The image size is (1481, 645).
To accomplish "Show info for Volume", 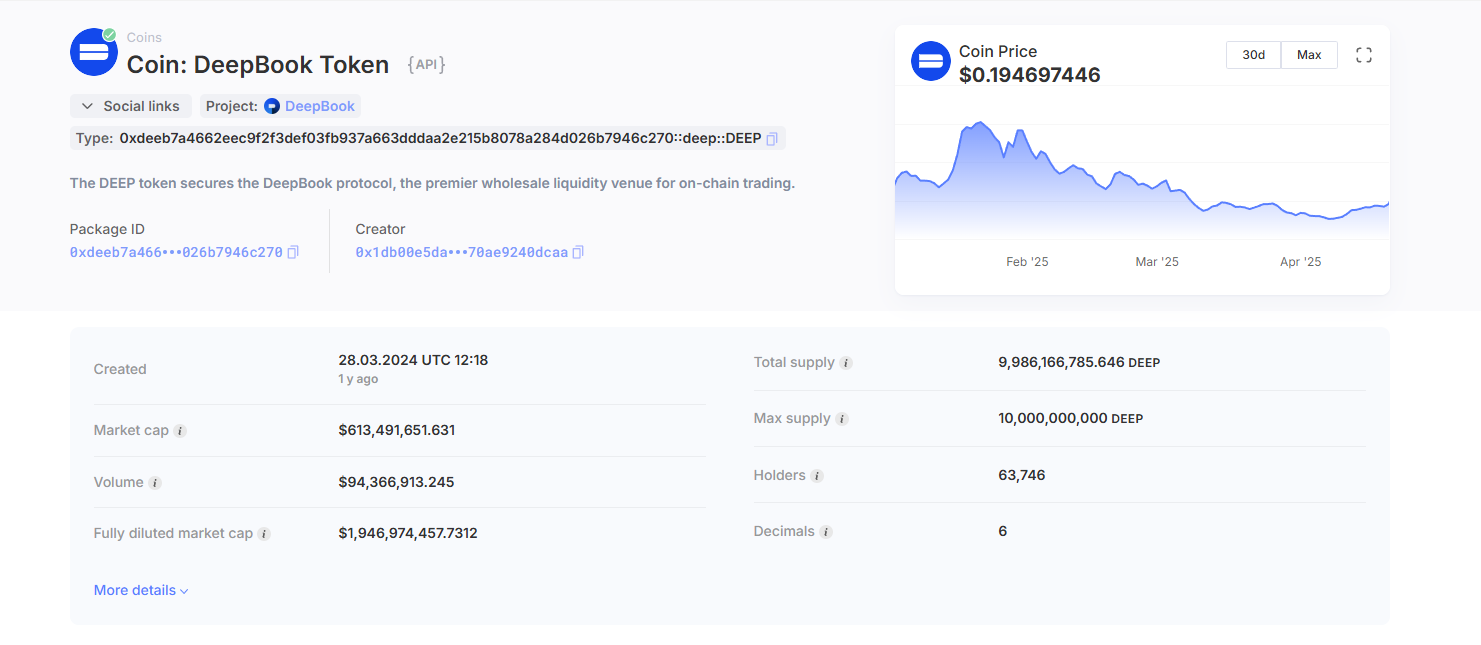I will click(155, 483).
